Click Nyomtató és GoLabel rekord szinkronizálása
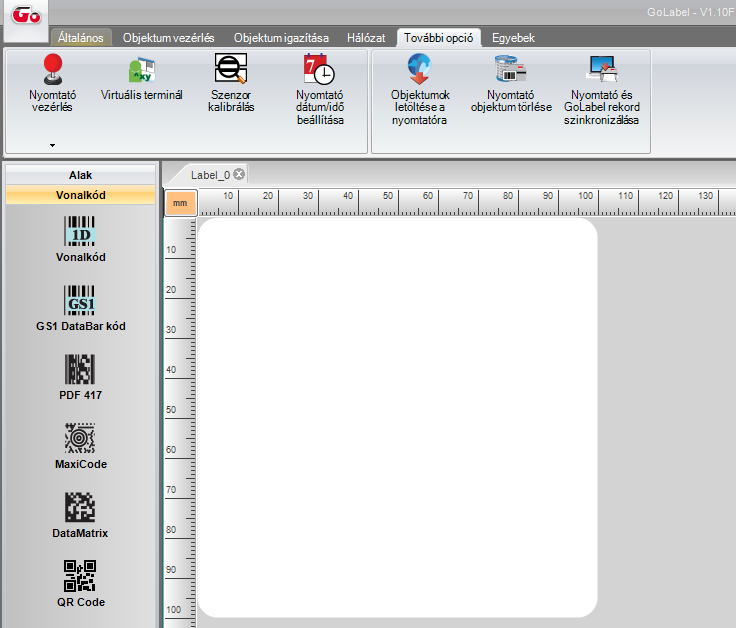 (x=602, y=89)
